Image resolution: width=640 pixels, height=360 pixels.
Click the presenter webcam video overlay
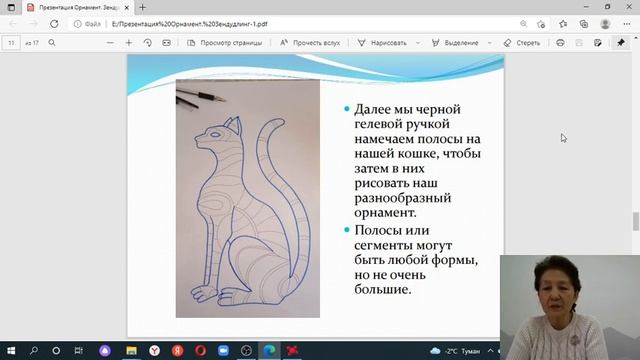[x=570, y=307]
